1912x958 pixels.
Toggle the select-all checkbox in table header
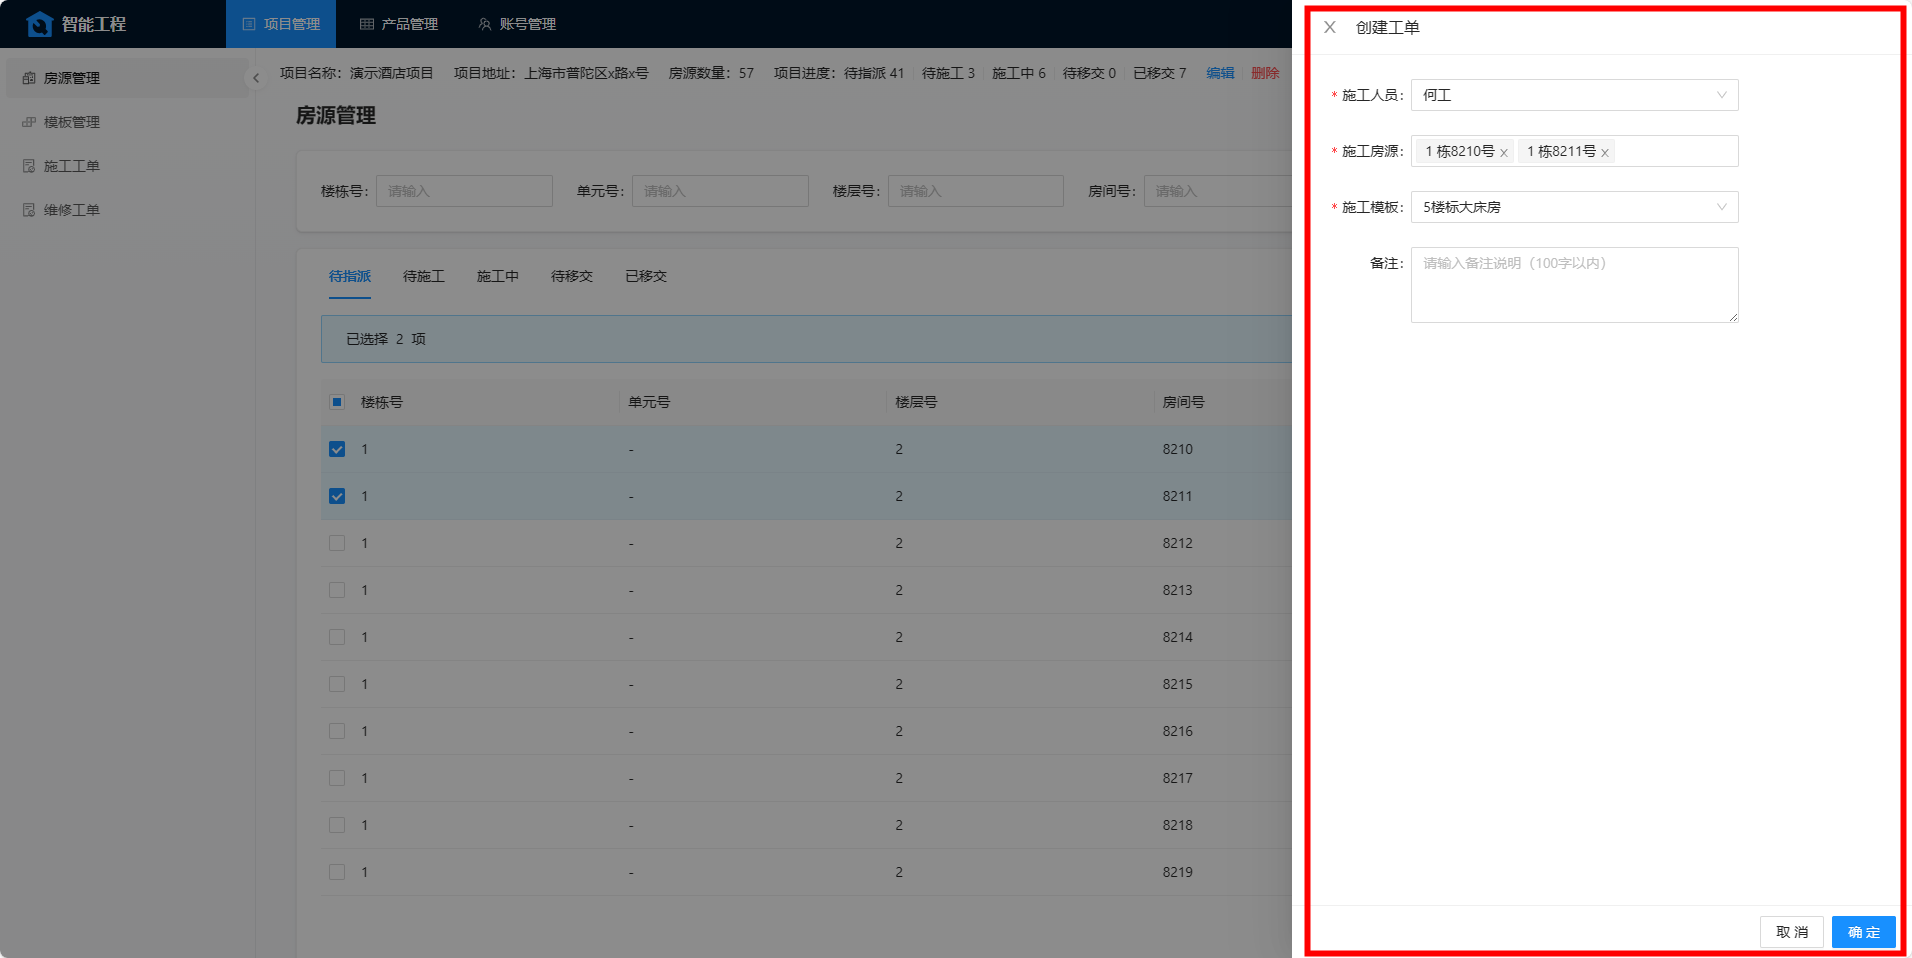337,402
